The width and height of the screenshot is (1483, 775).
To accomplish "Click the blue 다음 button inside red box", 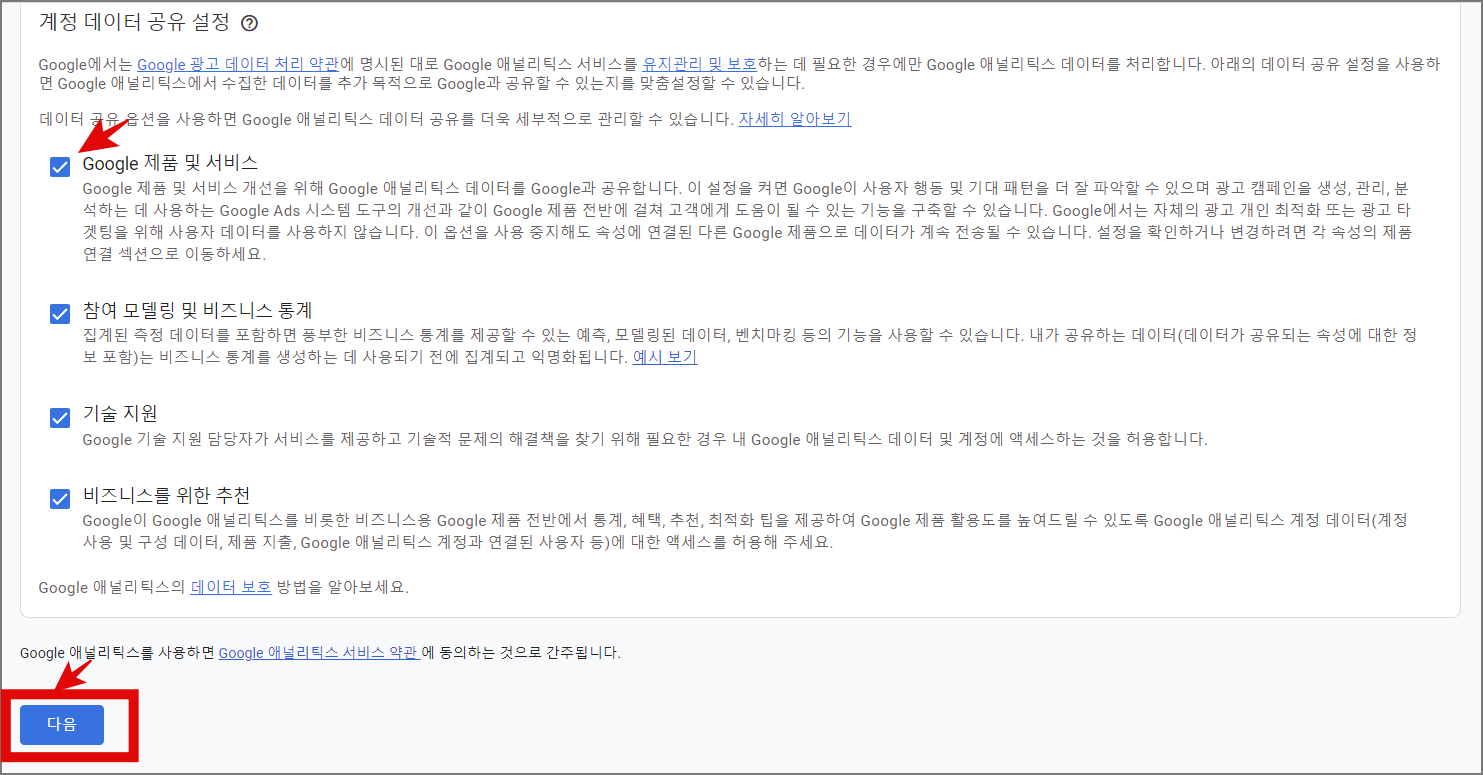I will [62, 724].
